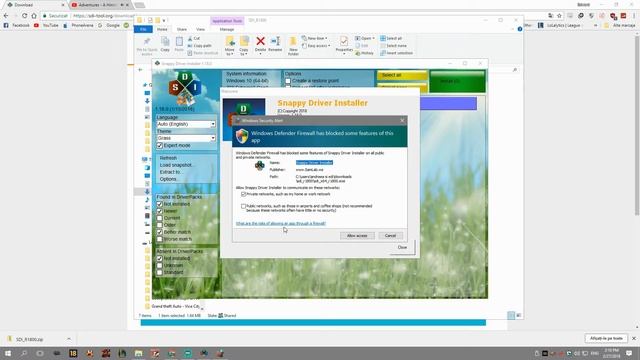This screenshot has height=360, width=640.
Task: Click Cancel in Windows Security Alert
Action: [x=390, y=236]
